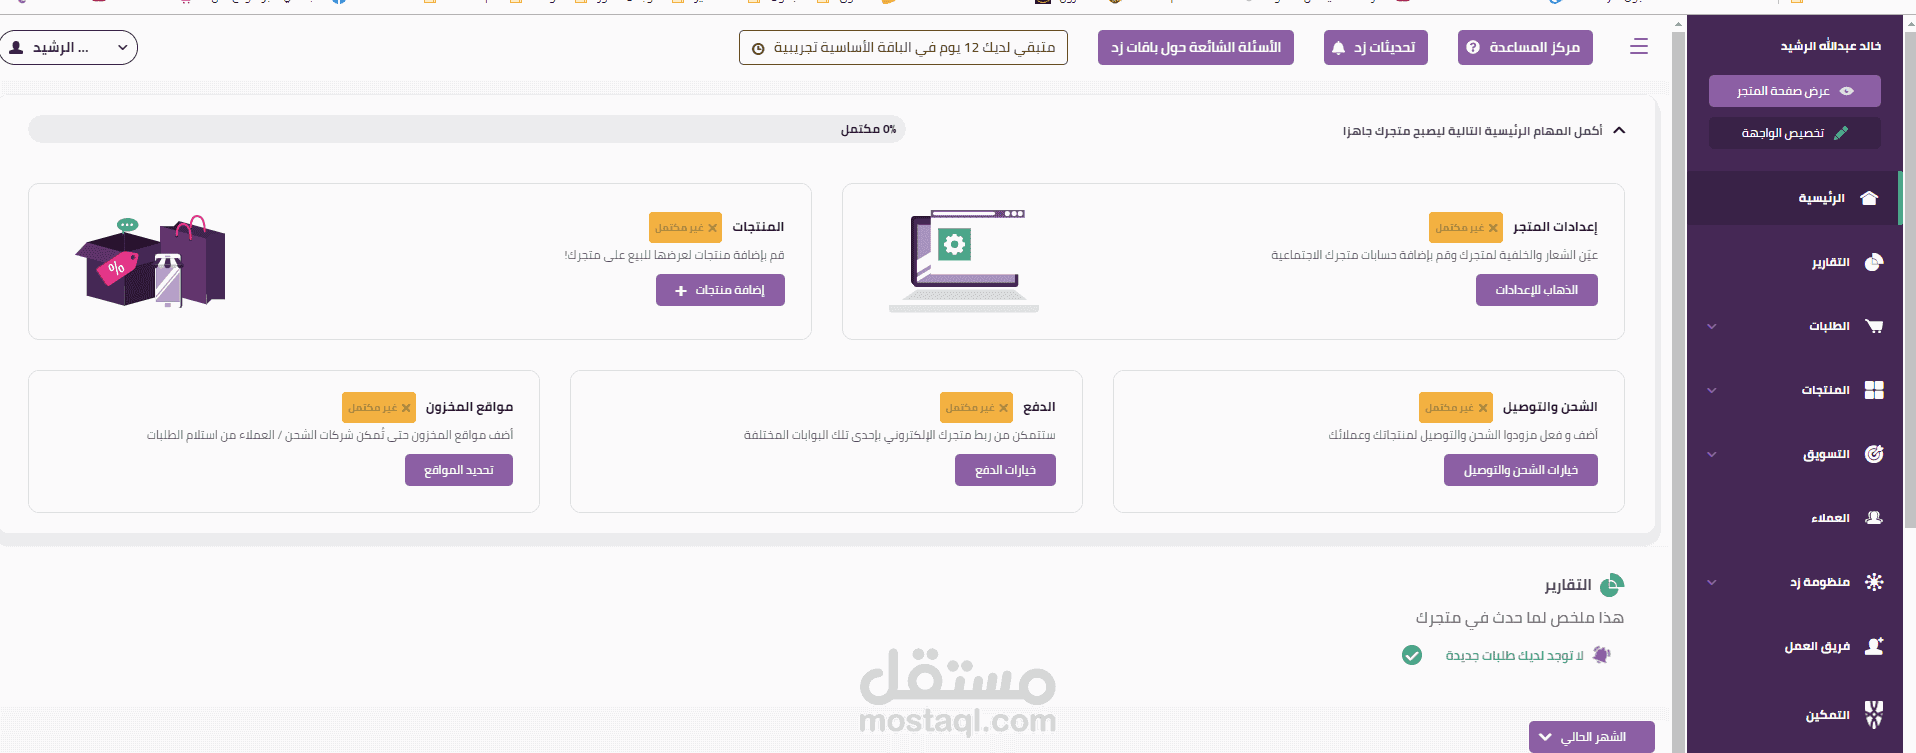
Task: Click the laptop settings illustration
Action: tap(964, 261)
